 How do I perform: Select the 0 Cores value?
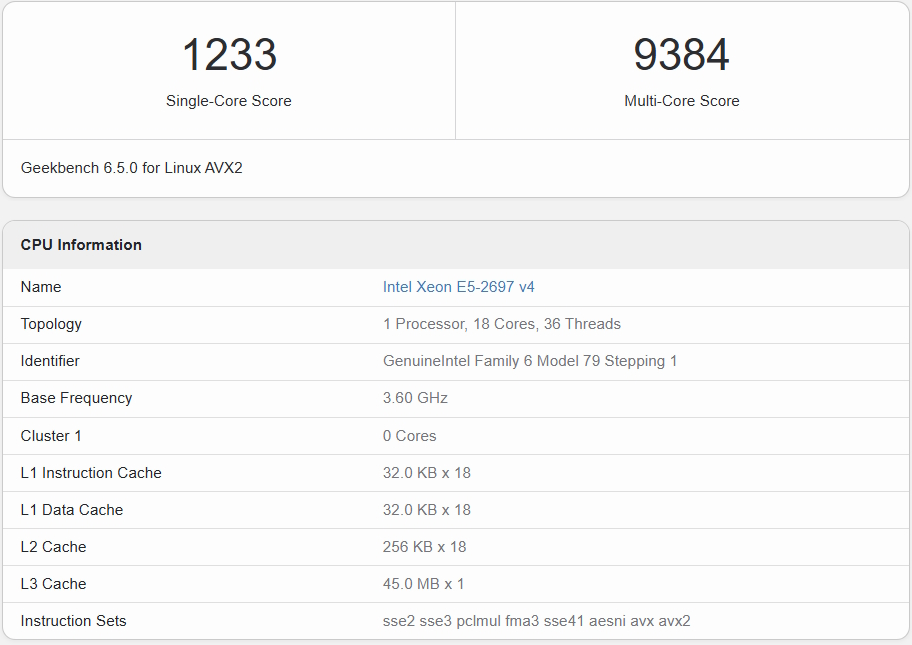coord(409,436)
